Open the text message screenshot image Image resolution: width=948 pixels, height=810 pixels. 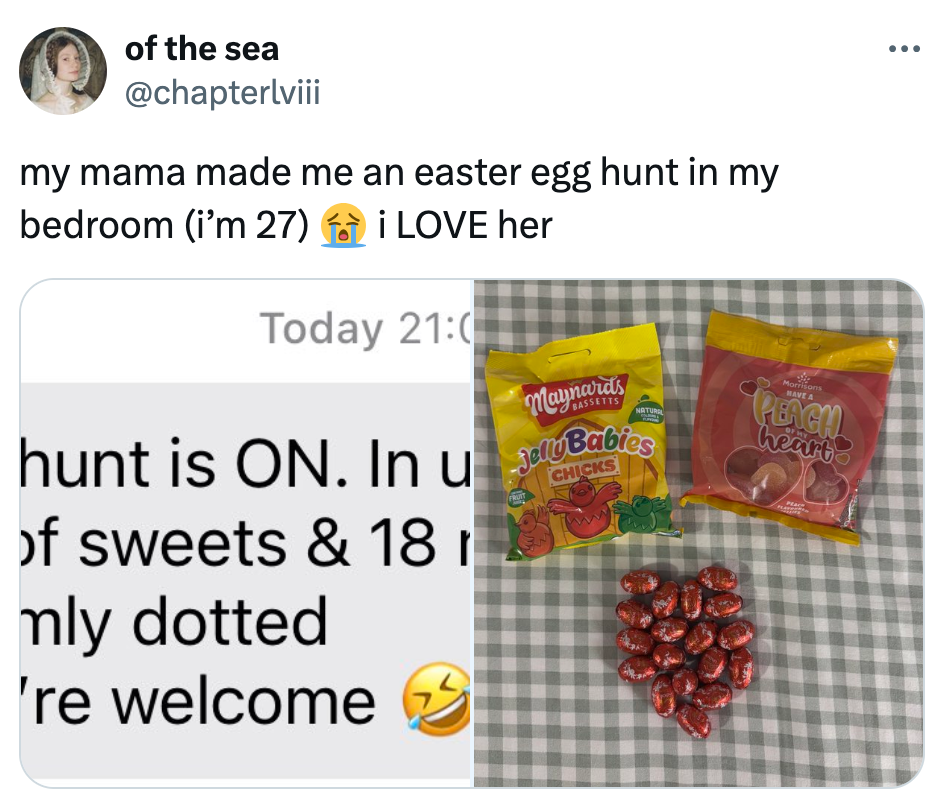click(x=246, y=532)
